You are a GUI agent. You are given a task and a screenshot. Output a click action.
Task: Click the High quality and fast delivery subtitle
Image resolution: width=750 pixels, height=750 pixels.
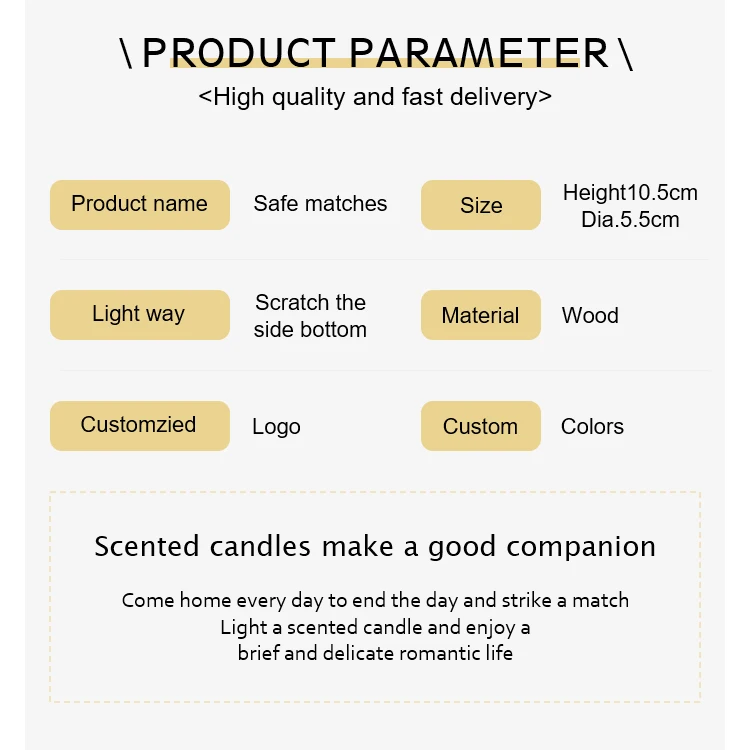[x=375, y=97]
